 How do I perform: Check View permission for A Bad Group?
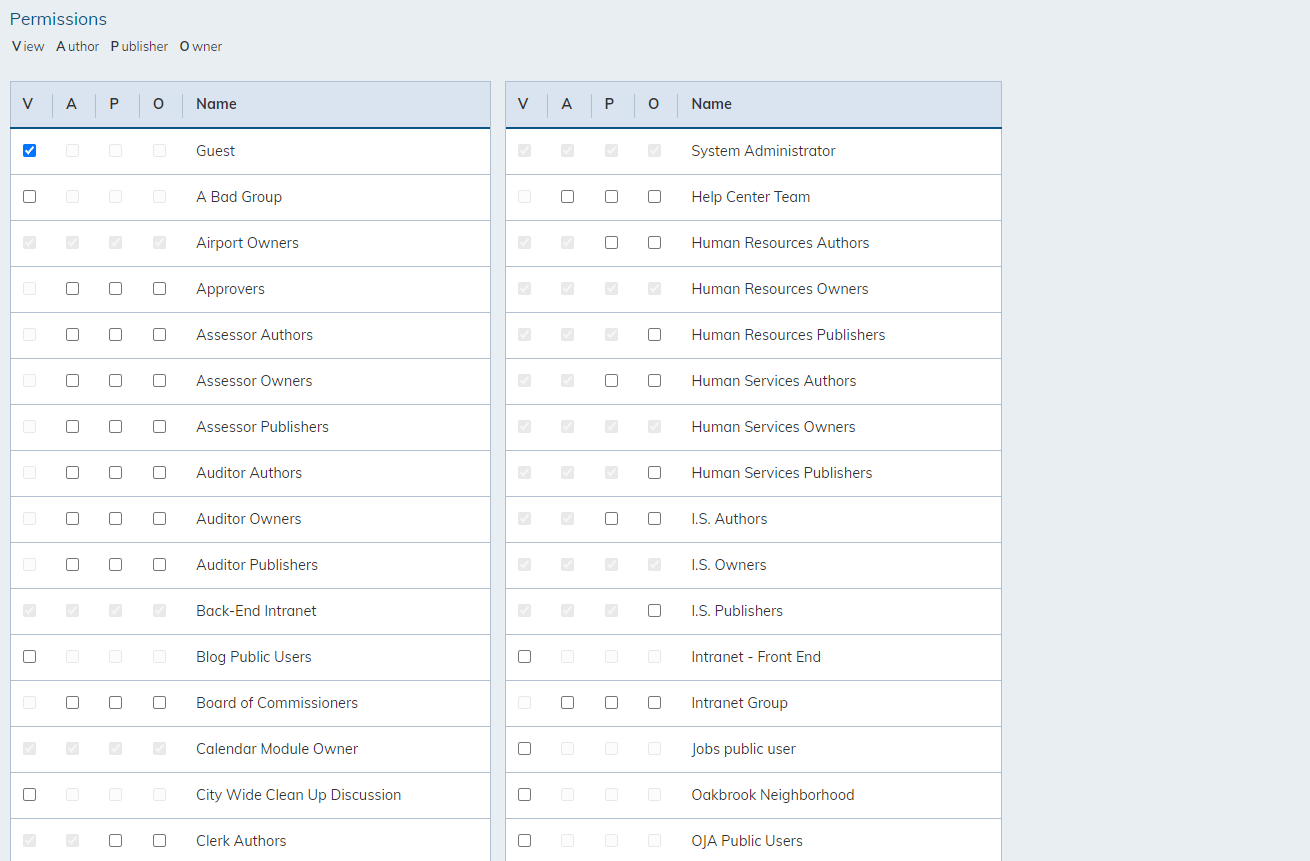click(29, 197)
